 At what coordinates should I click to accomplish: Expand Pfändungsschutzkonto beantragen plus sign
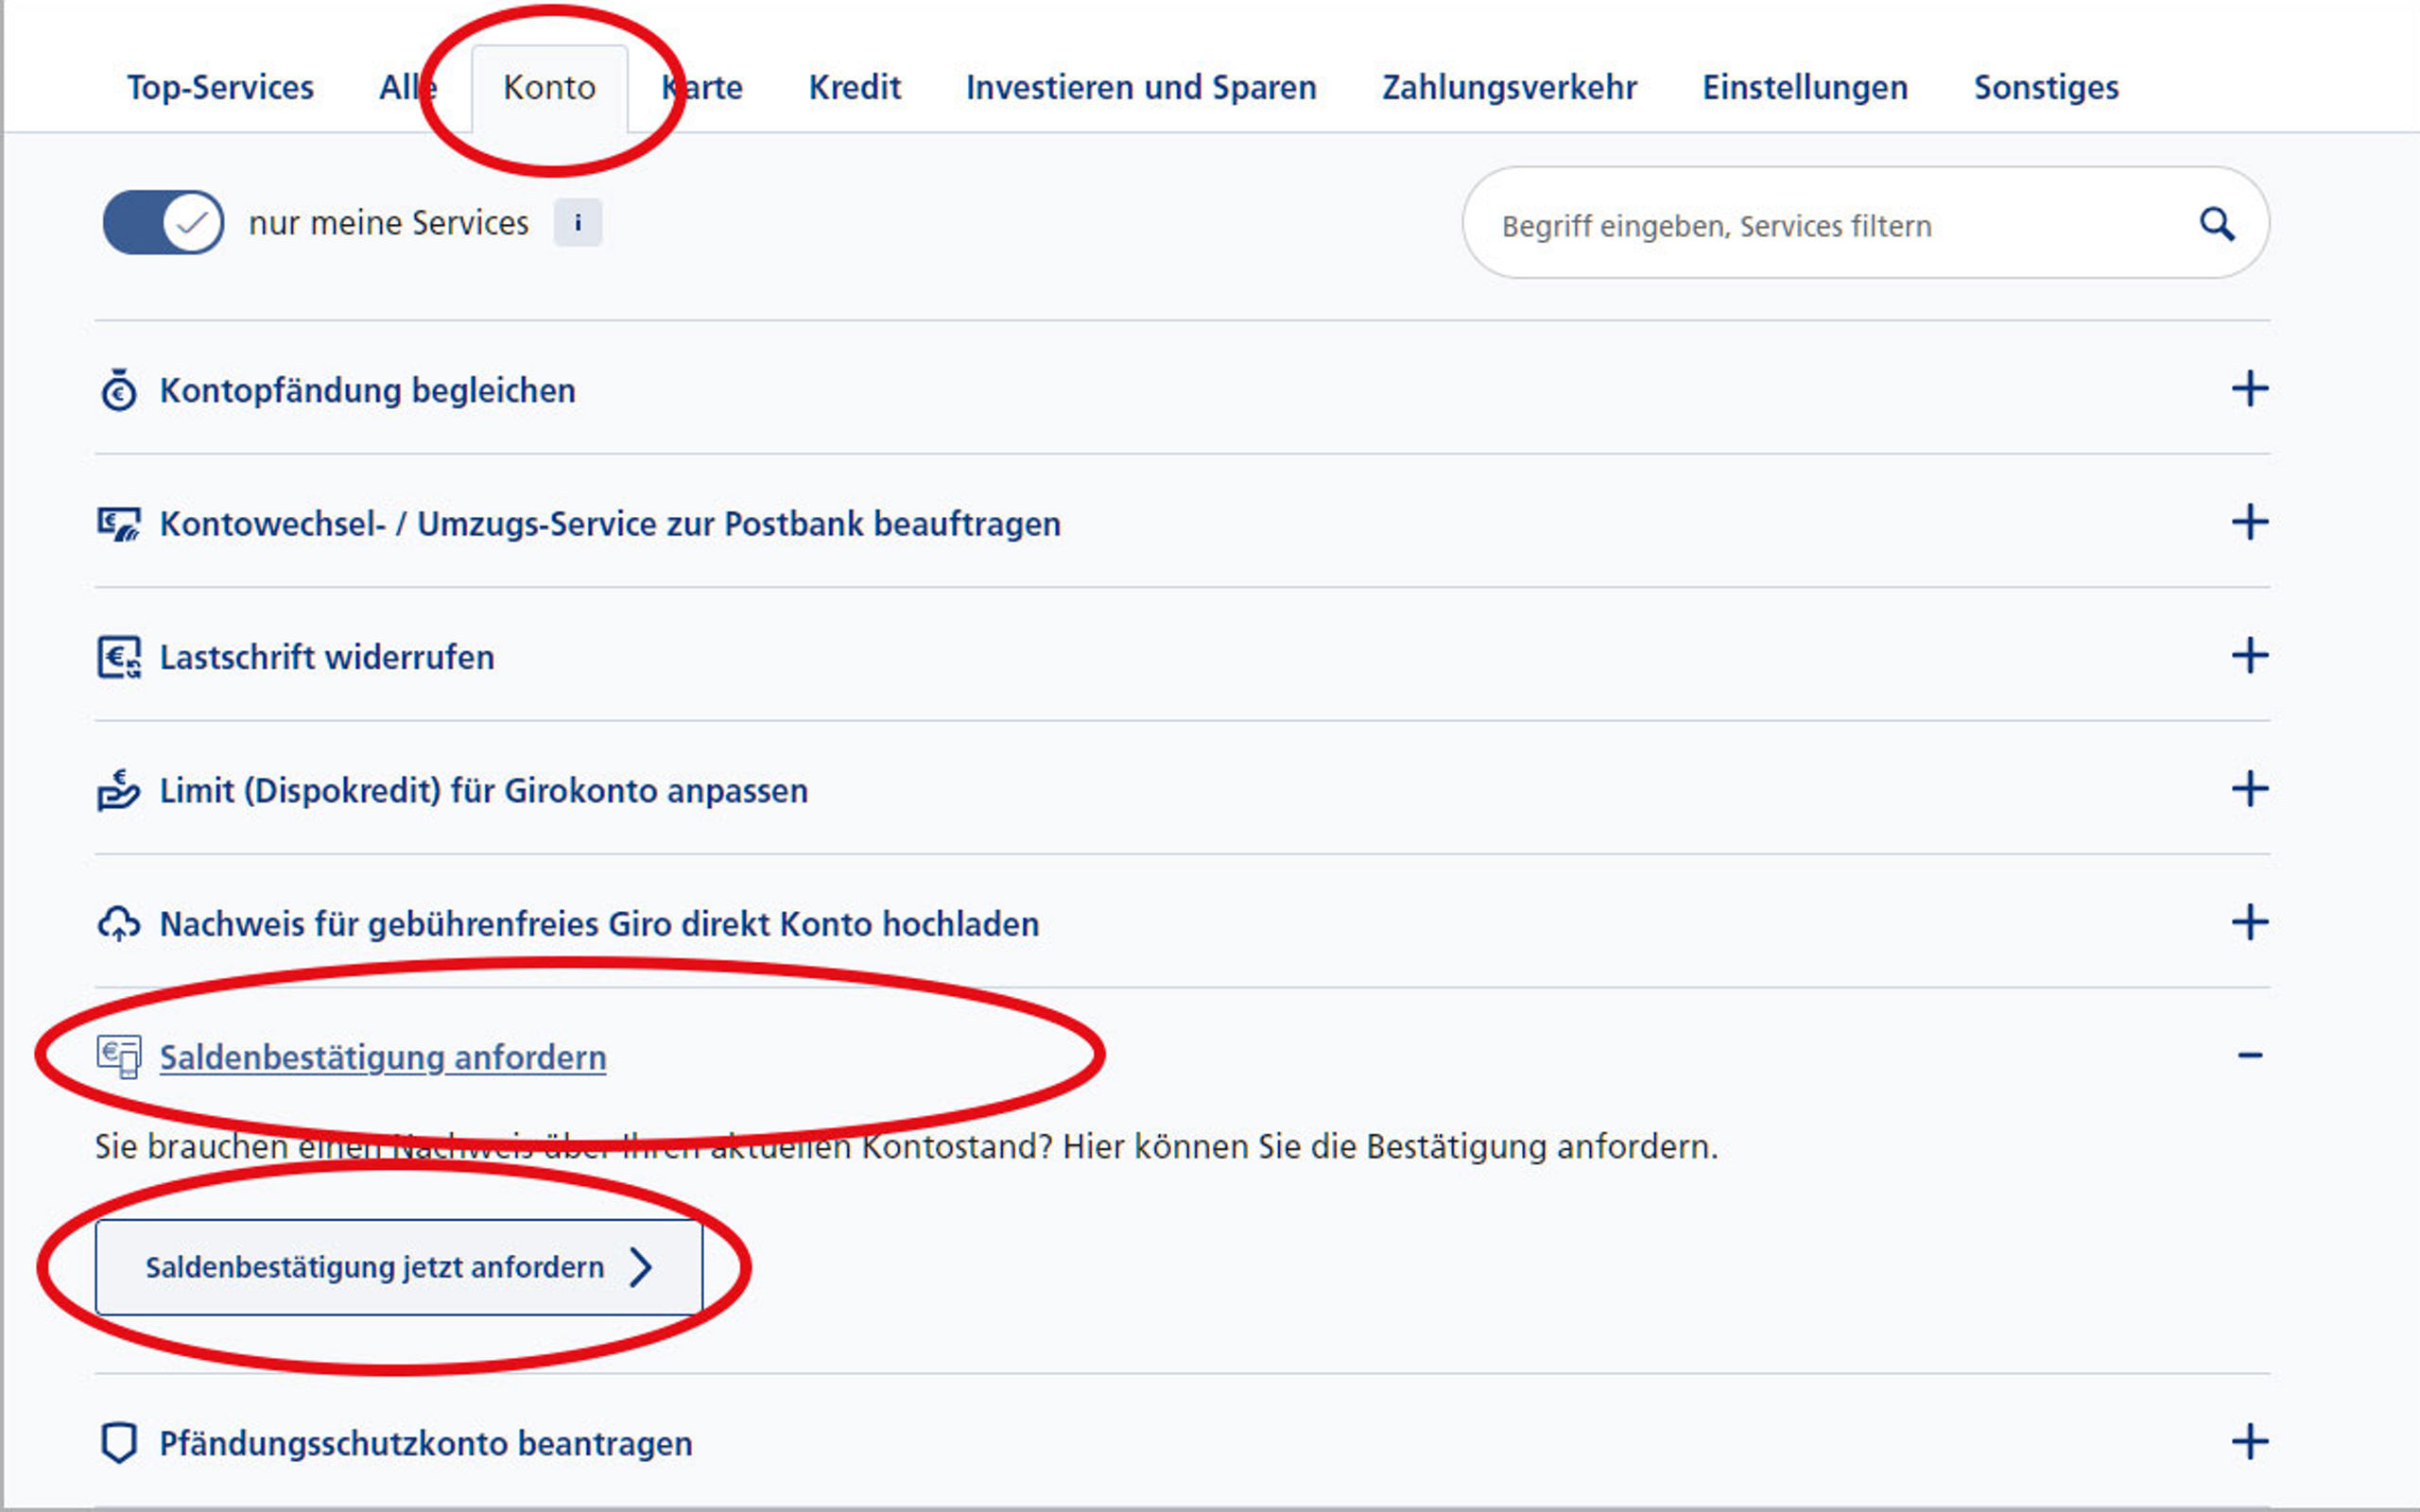coord(2250,1442)
